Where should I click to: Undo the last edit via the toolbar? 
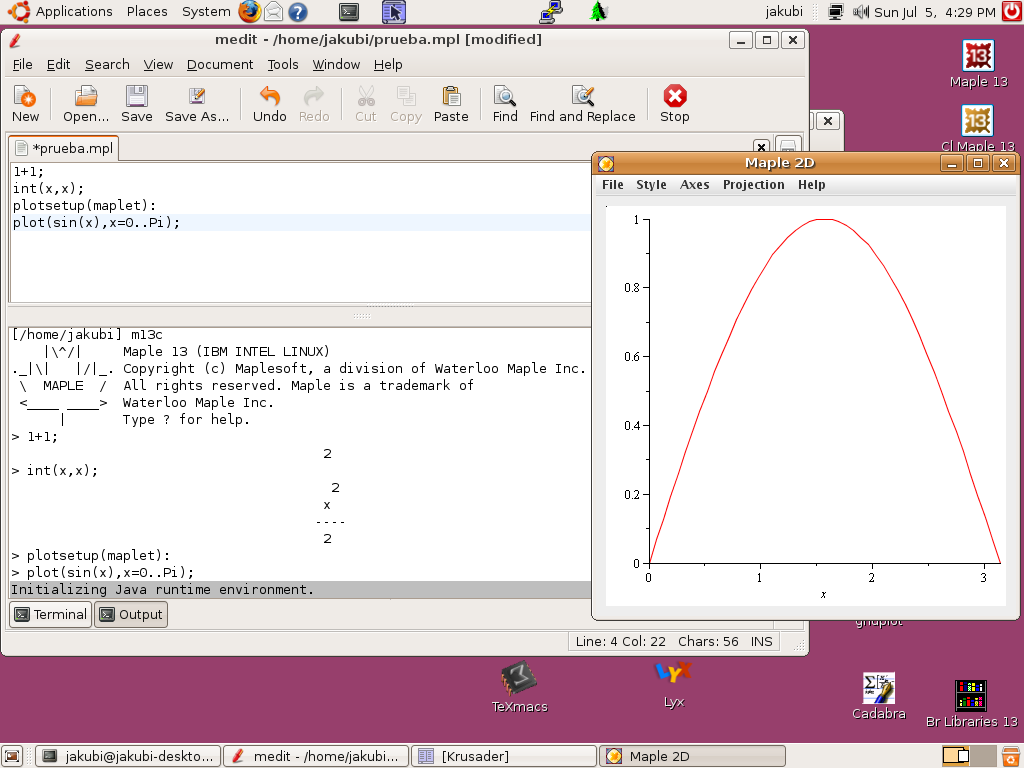(269, 104)
